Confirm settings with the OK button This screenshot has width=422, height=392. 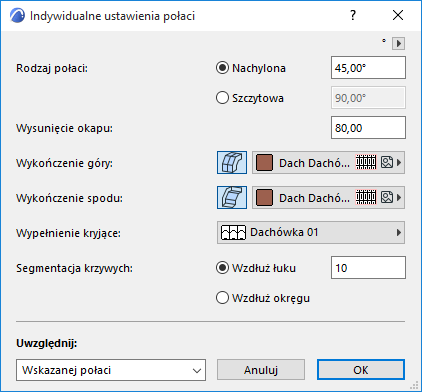click(361, 370)
